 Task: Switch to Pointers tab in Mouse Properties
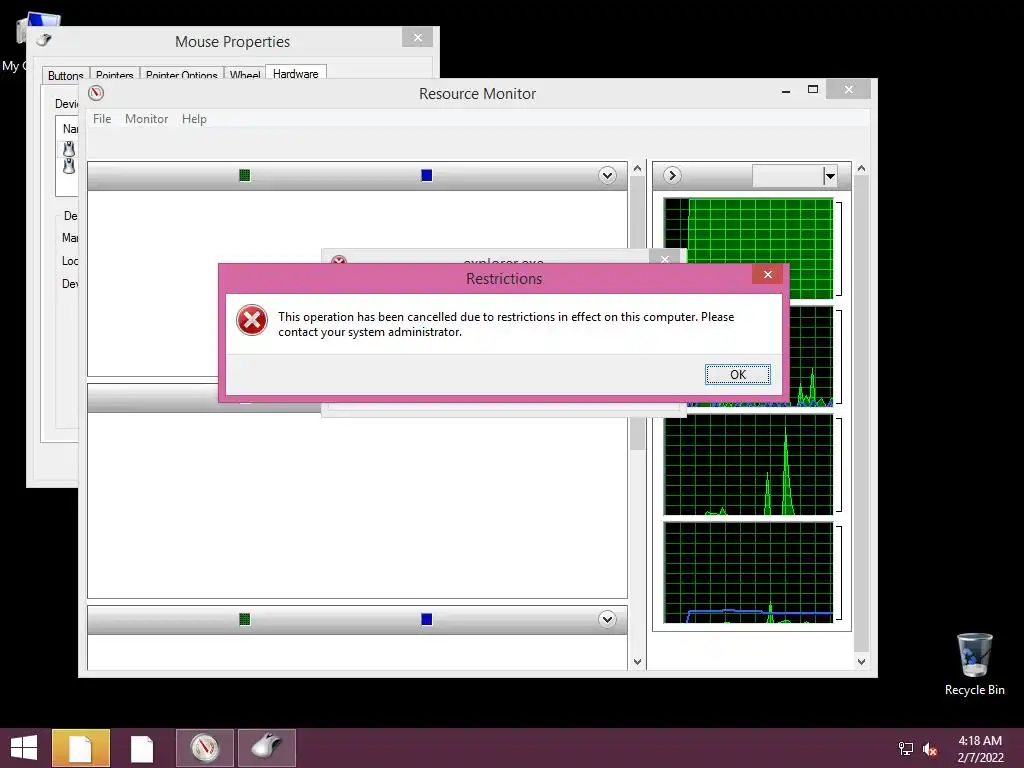(114, 75)
